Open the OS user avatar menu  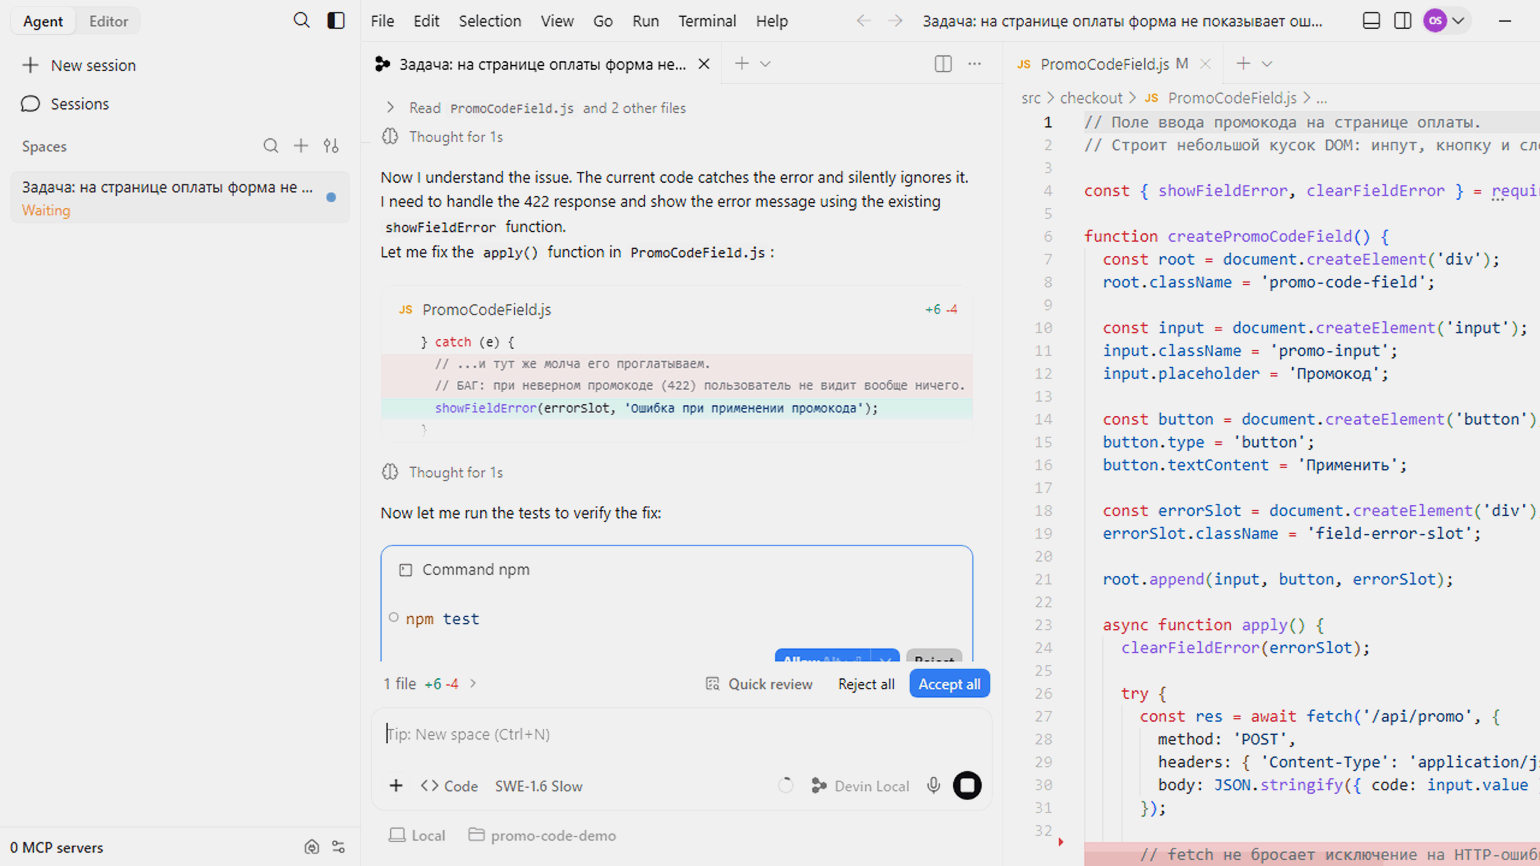click(1435, 20)
